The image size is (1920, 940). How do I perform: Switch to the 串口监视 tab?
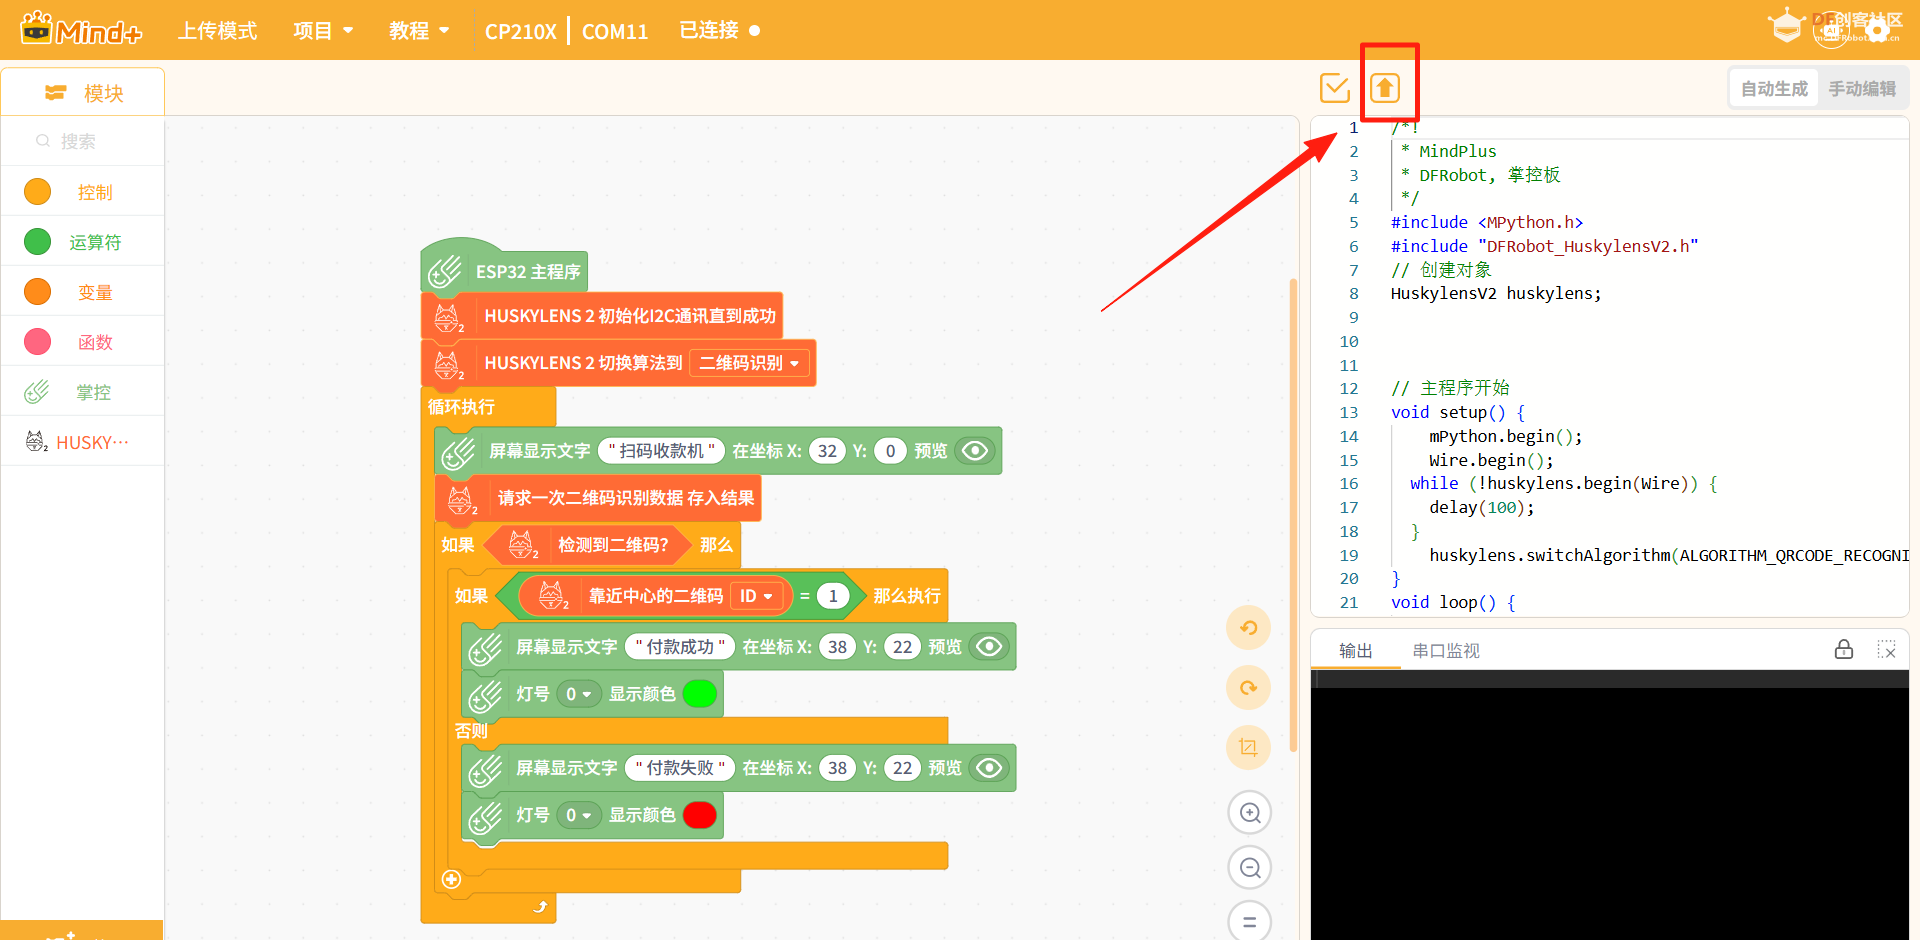coord(1445,651)
